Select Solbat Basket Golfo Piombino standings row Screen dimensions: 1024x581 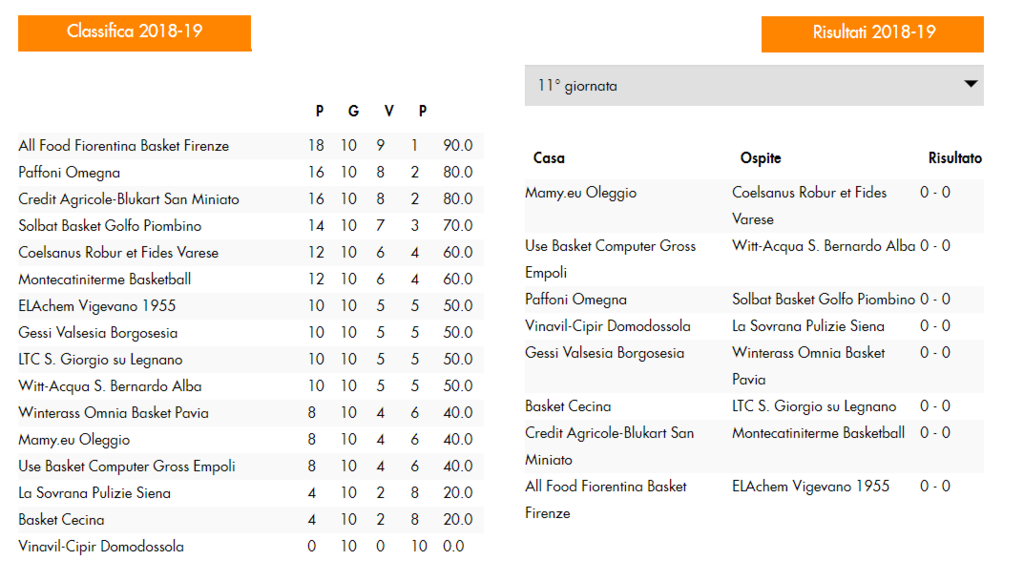click(251, 226)
